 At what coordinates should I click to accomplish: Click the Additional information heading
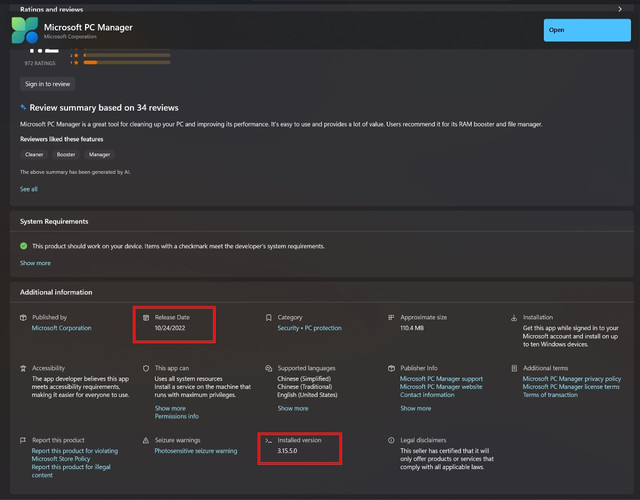pyautogui.click(x=56, y=292)
